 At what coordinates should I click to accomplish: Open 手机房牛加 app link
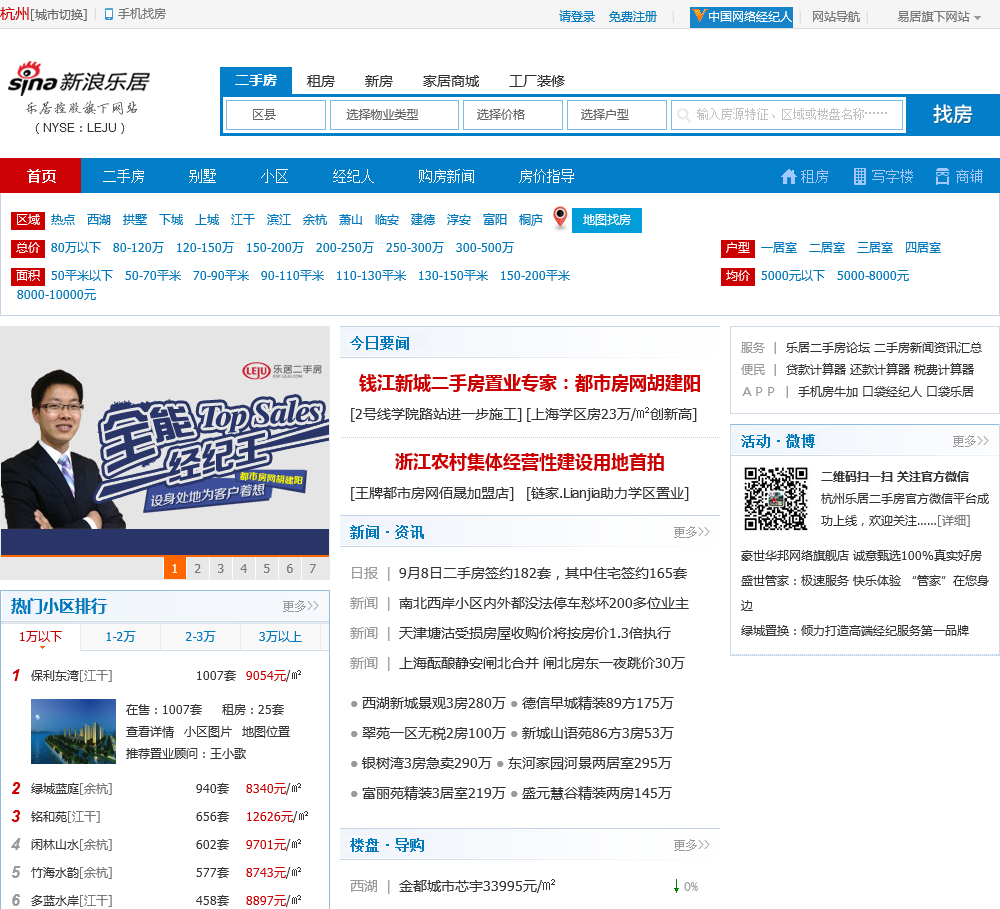pyautogui.click(x=828, y=392)
